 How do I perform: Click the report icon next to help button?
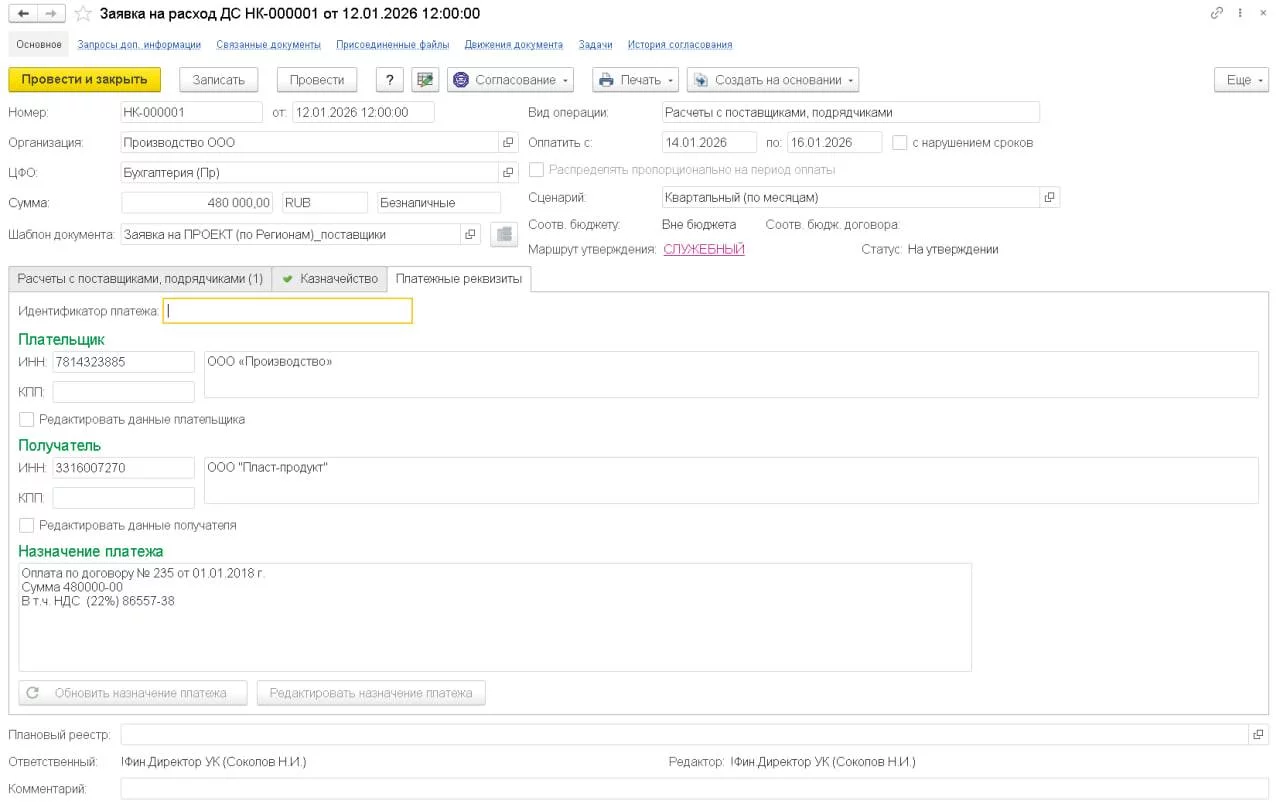coord(426,80)
